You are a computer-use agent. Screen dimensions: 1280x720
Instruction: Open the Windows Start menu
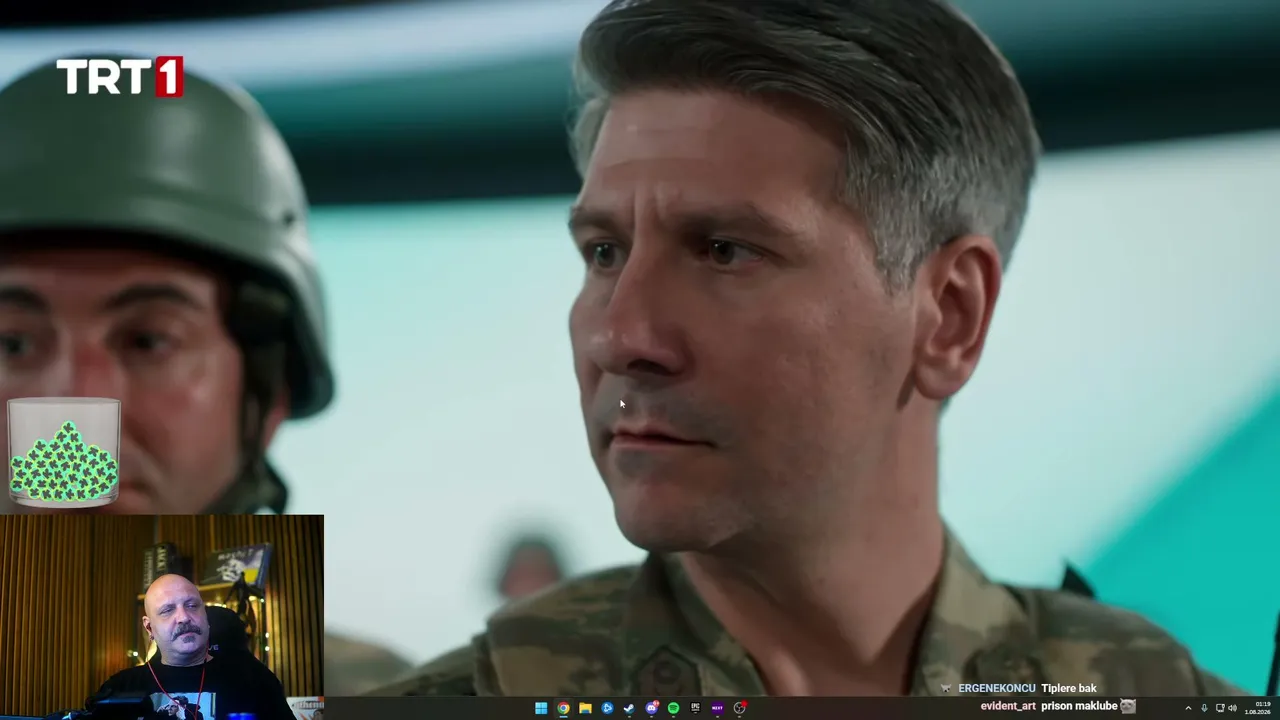[x=541, y=708]
